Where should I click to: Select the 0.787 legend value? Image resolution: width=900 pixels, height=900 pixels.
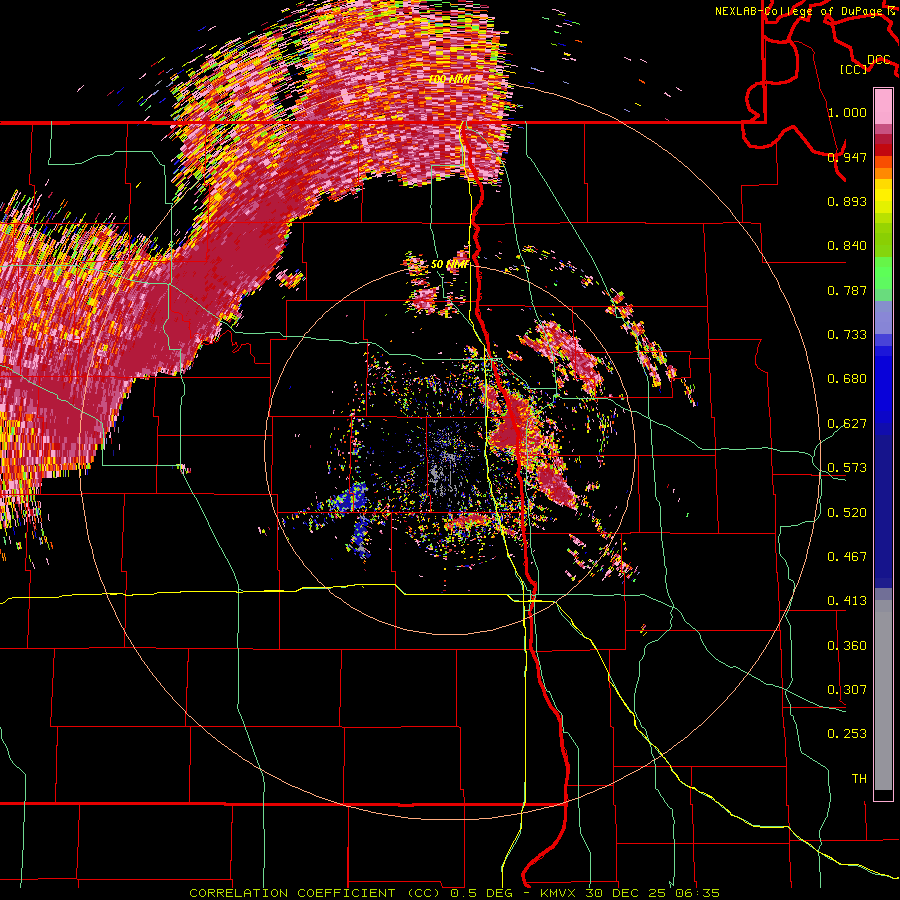point(847,290)
